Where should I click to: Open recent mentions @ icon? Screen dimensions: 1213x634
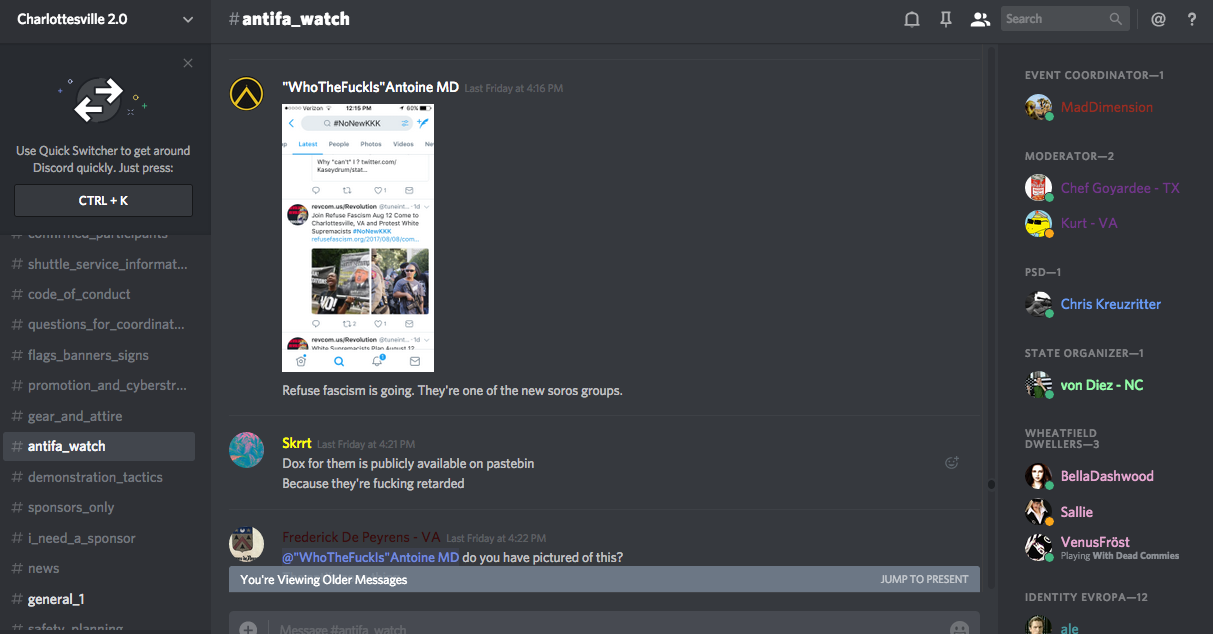(1158, 19)
